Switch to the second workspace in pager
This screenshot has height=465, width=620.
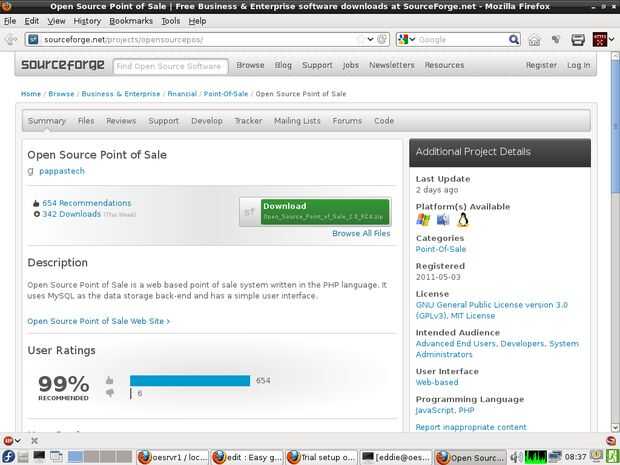(x=91, y=457)
